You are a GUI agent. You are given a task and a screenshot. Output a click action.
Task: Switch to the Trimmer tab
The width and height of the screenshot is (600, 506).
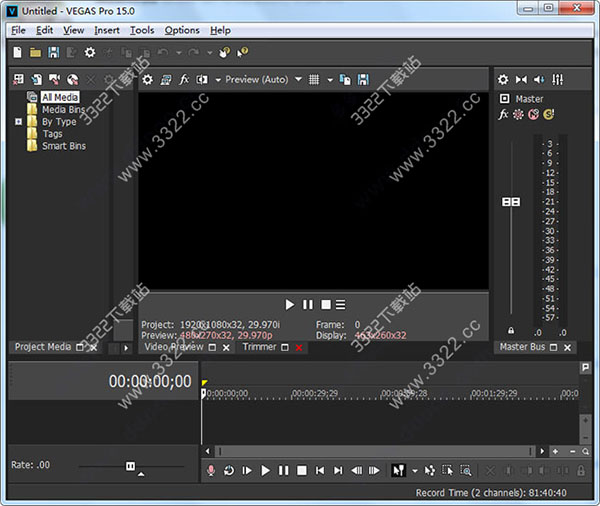pyautogui.click(x=259, y=347)
